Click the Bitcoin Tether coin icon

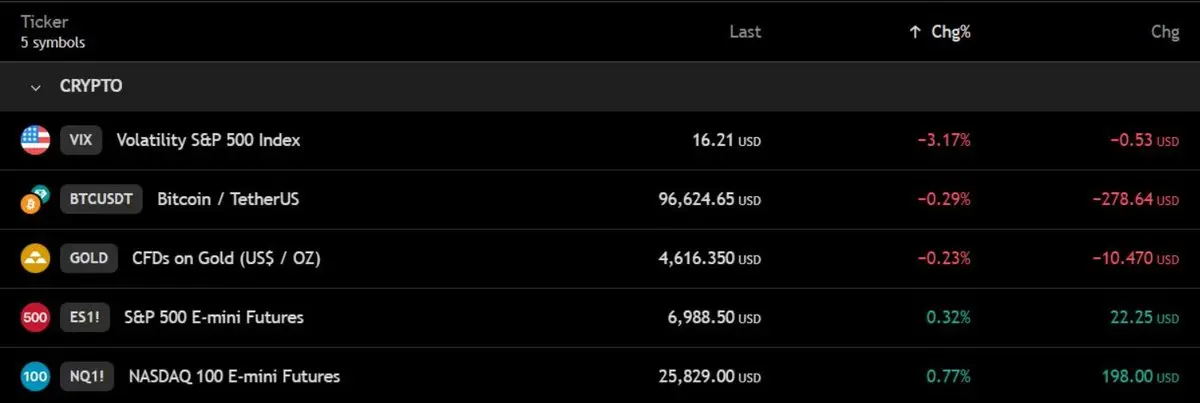point(35,199)
